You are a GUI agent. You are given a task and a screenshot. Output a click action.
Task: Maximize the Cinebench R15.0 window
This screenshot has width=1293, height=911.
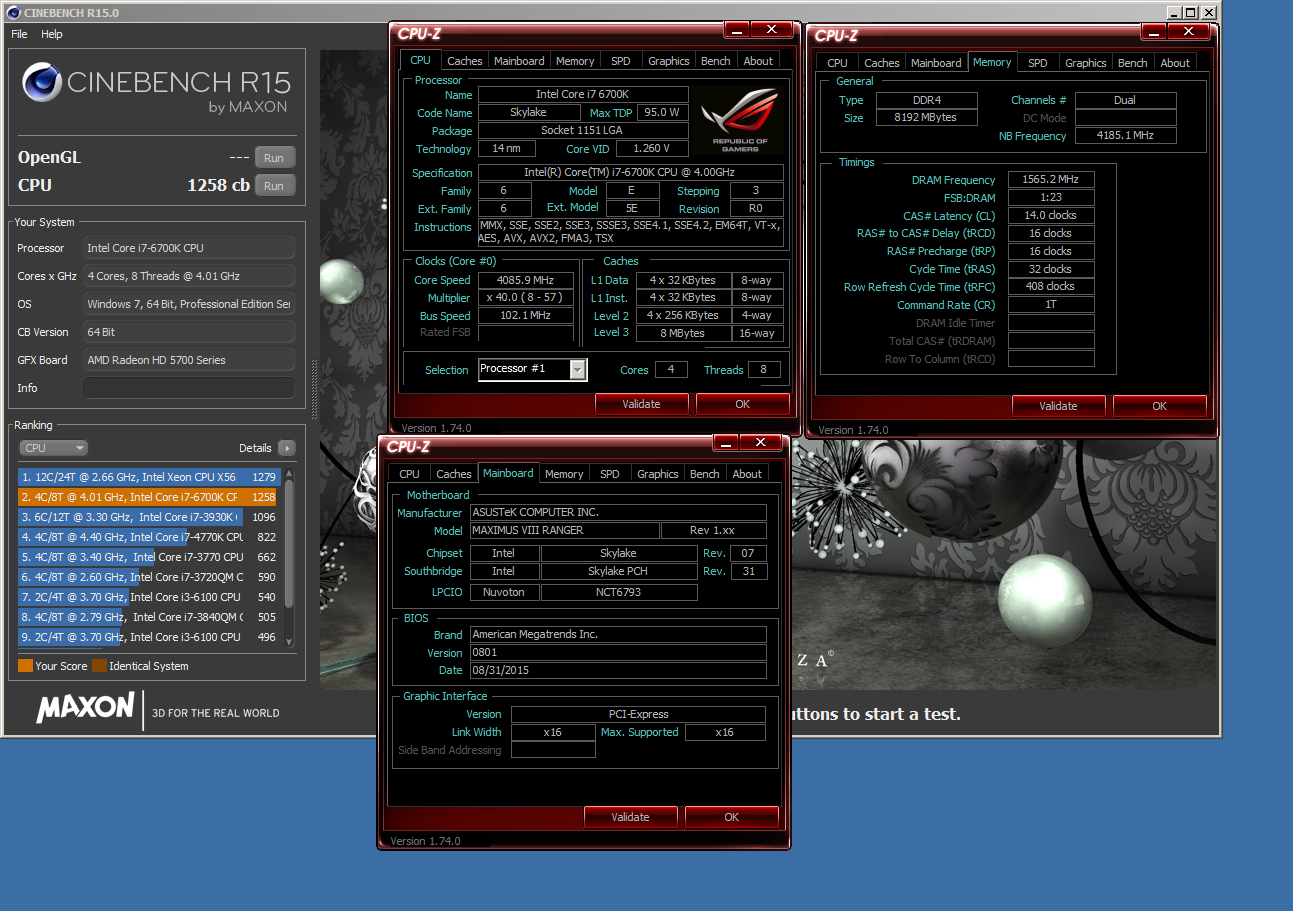tap(1190, 12)
